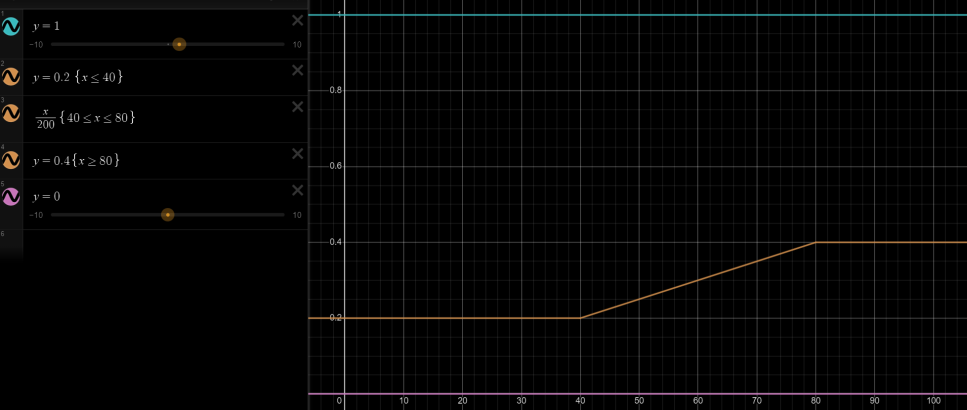Screen dimensions: 967x410
Task: Click the y = 1 slider handle
Action: point(179,44)
